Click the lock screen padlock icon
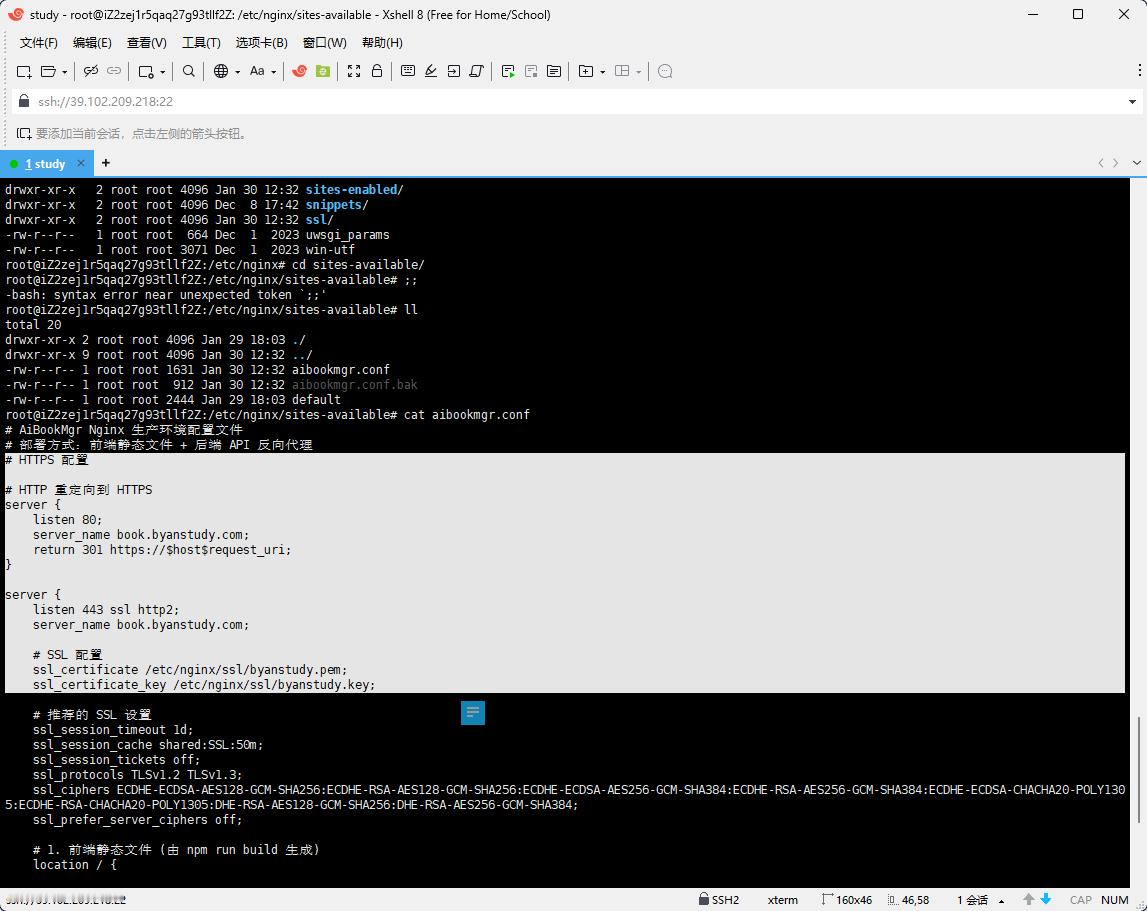Viewport: 1147px width, 911px height. pos(377,71)
